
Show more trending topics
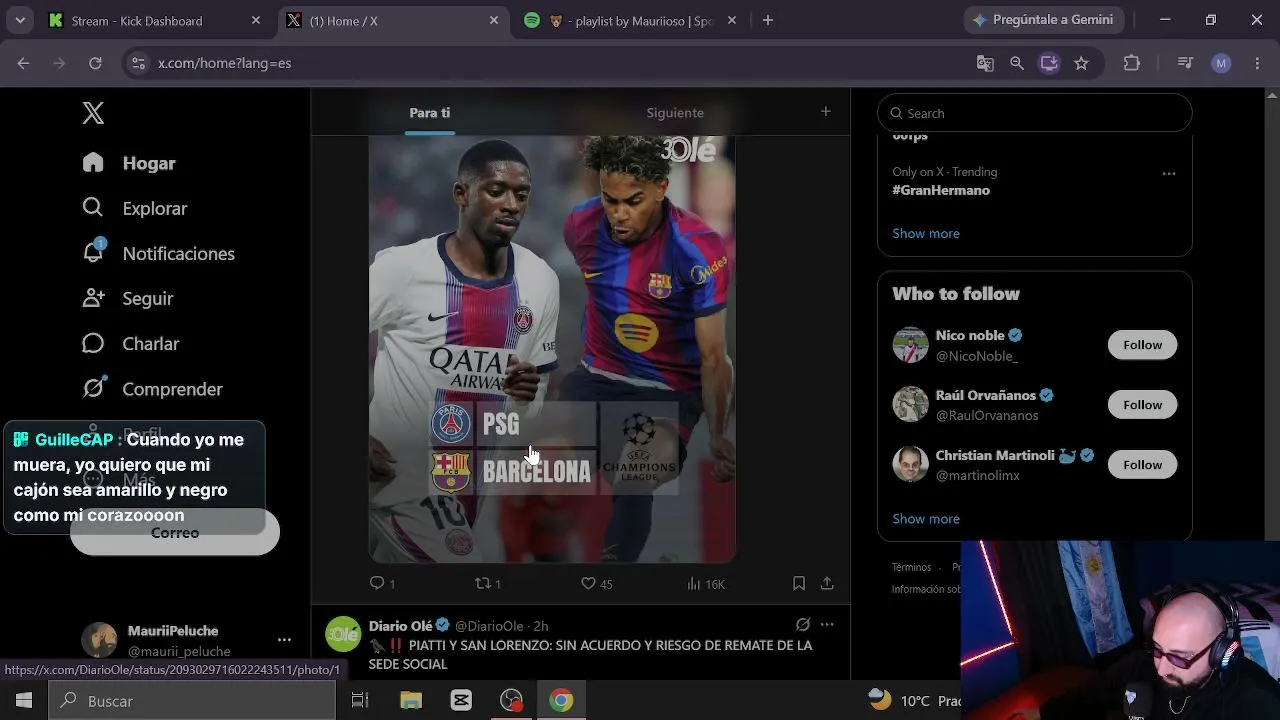926,233
